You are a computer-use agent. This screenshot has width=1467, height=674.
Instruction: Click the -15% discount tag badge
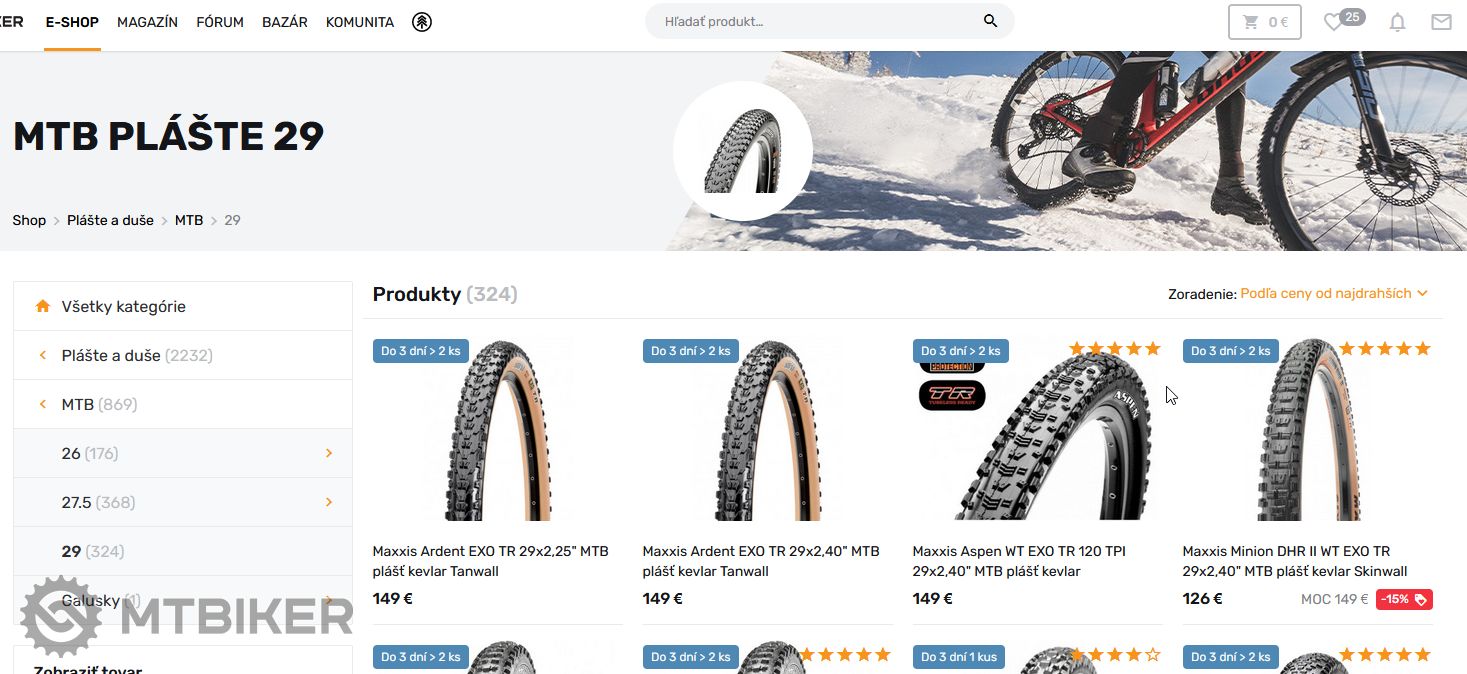click(x=1404, y=600)
